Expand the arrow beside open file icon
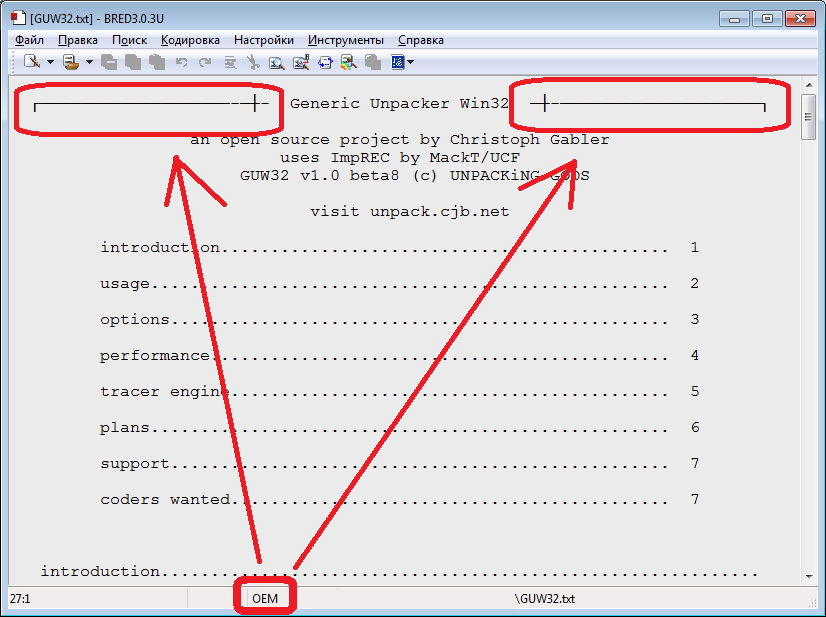 (89, 62)
